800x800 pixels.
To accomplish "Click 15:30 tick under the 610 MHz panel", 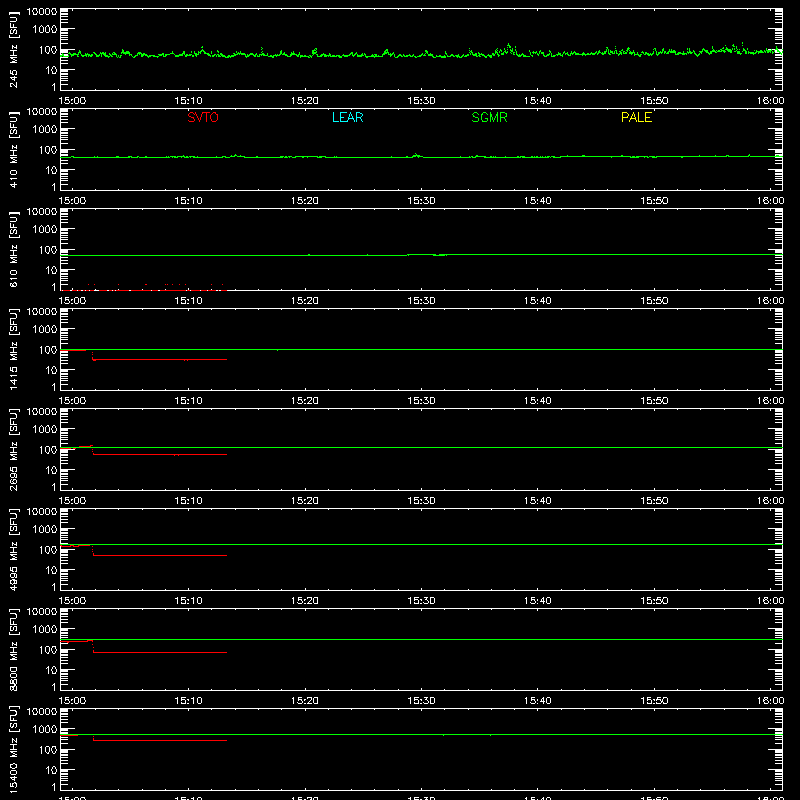I will [x=421, y=301].
